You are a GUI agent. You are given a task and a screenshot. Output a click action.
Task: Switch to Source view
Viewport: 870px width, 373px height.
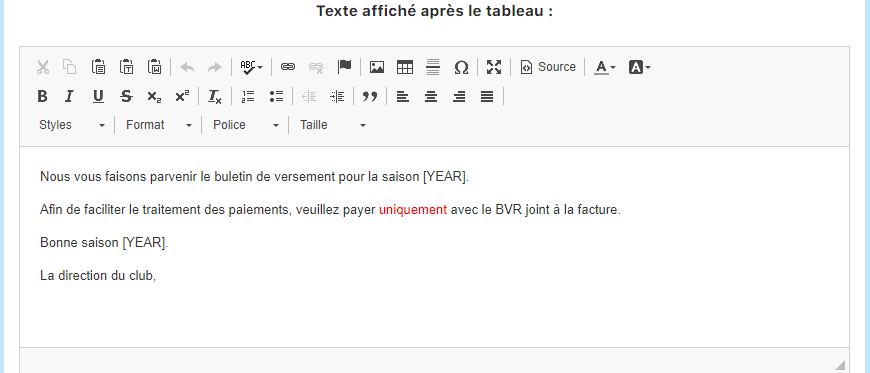tap(548, 67)
